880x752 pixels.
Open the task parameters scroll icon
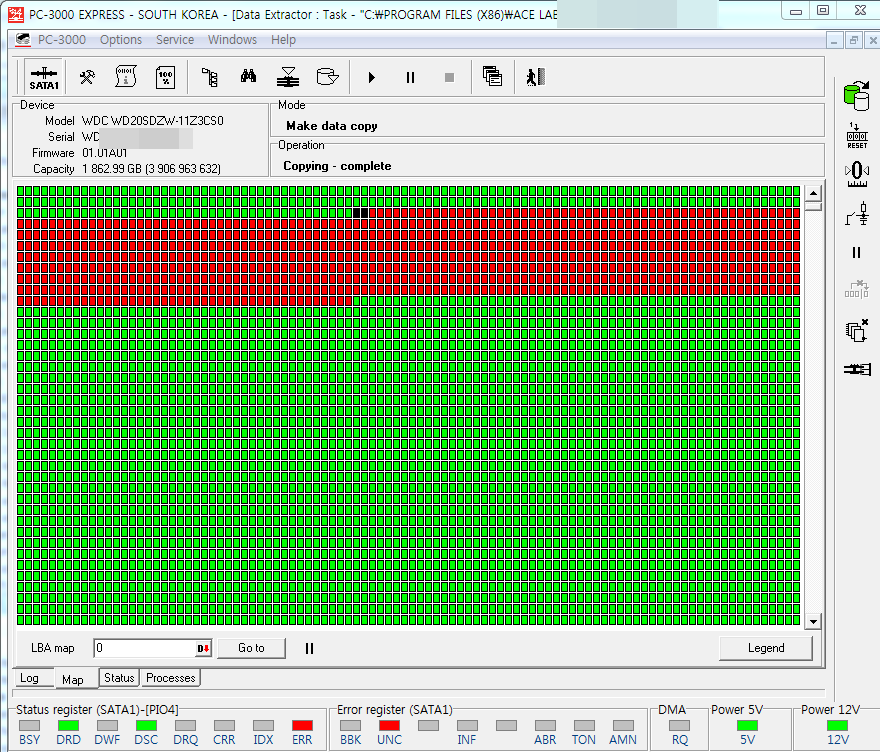coord(125,77)
